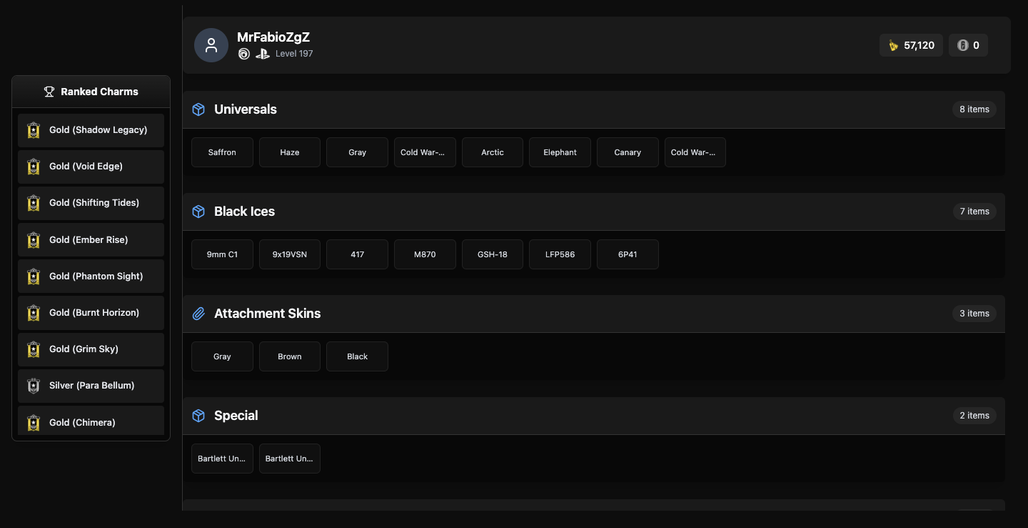This screenshot has width=1028, height=528.
Task: Click the Black Ices cube icon
Action: click(199, 211)
